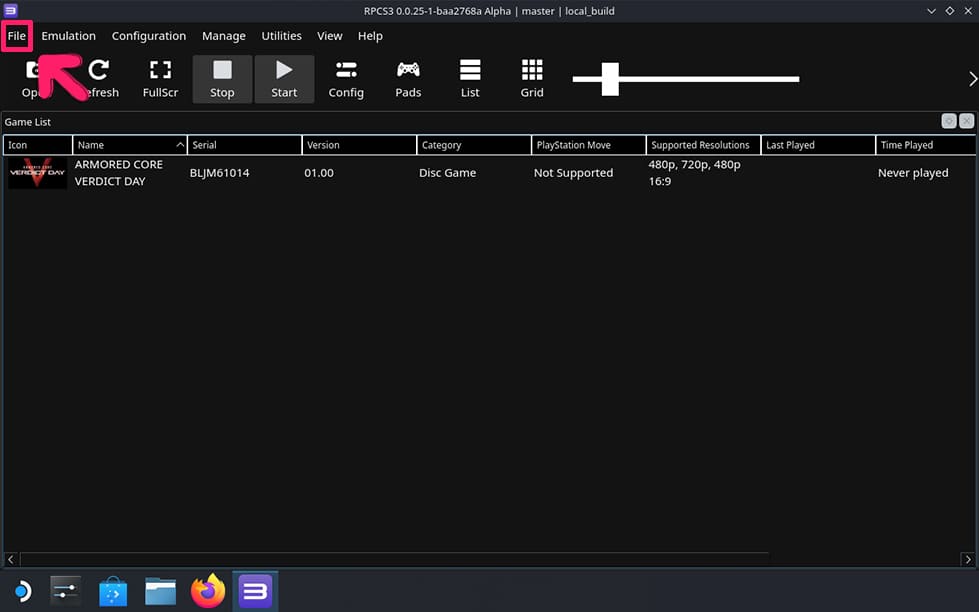979x612 pixels.
Task: Sort by Version column header
Action: pyautogui.click(x=360, y=145)
